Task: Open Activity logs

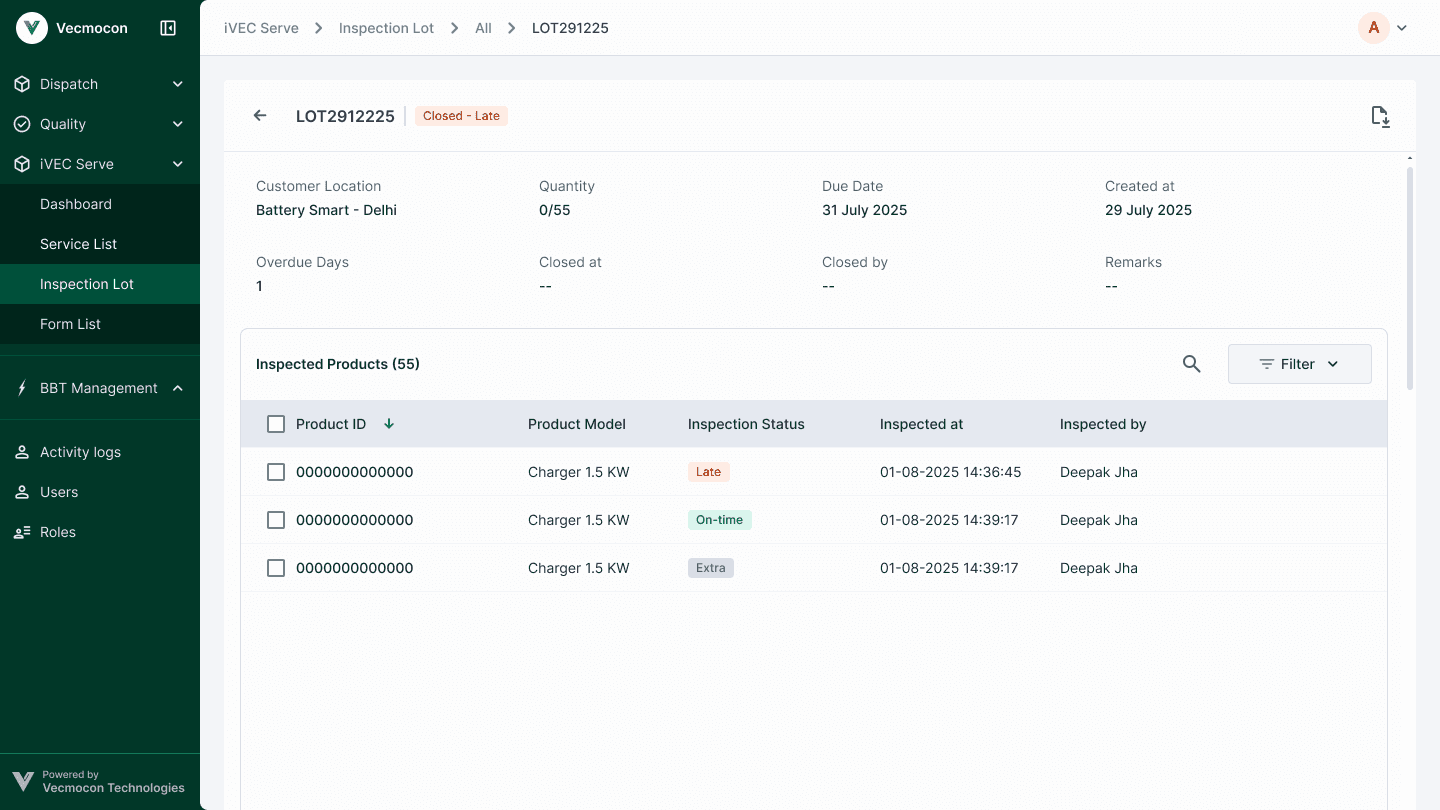Action: click(100, 452)
